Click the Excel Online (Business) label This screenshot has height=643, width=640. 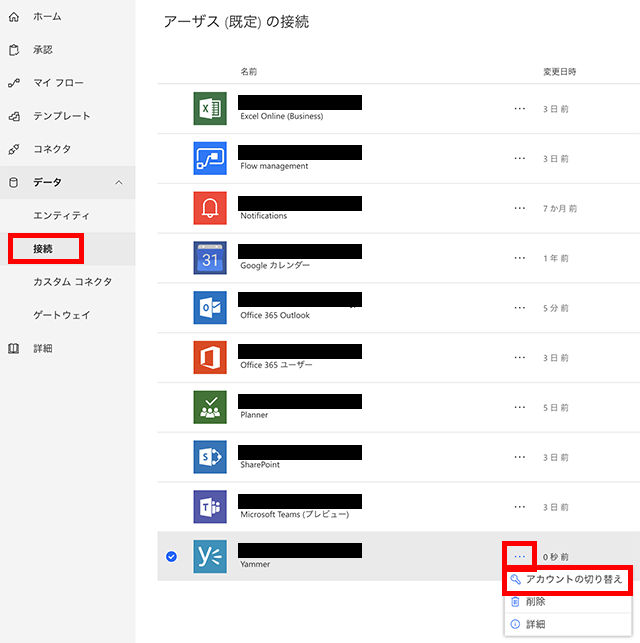282,116
